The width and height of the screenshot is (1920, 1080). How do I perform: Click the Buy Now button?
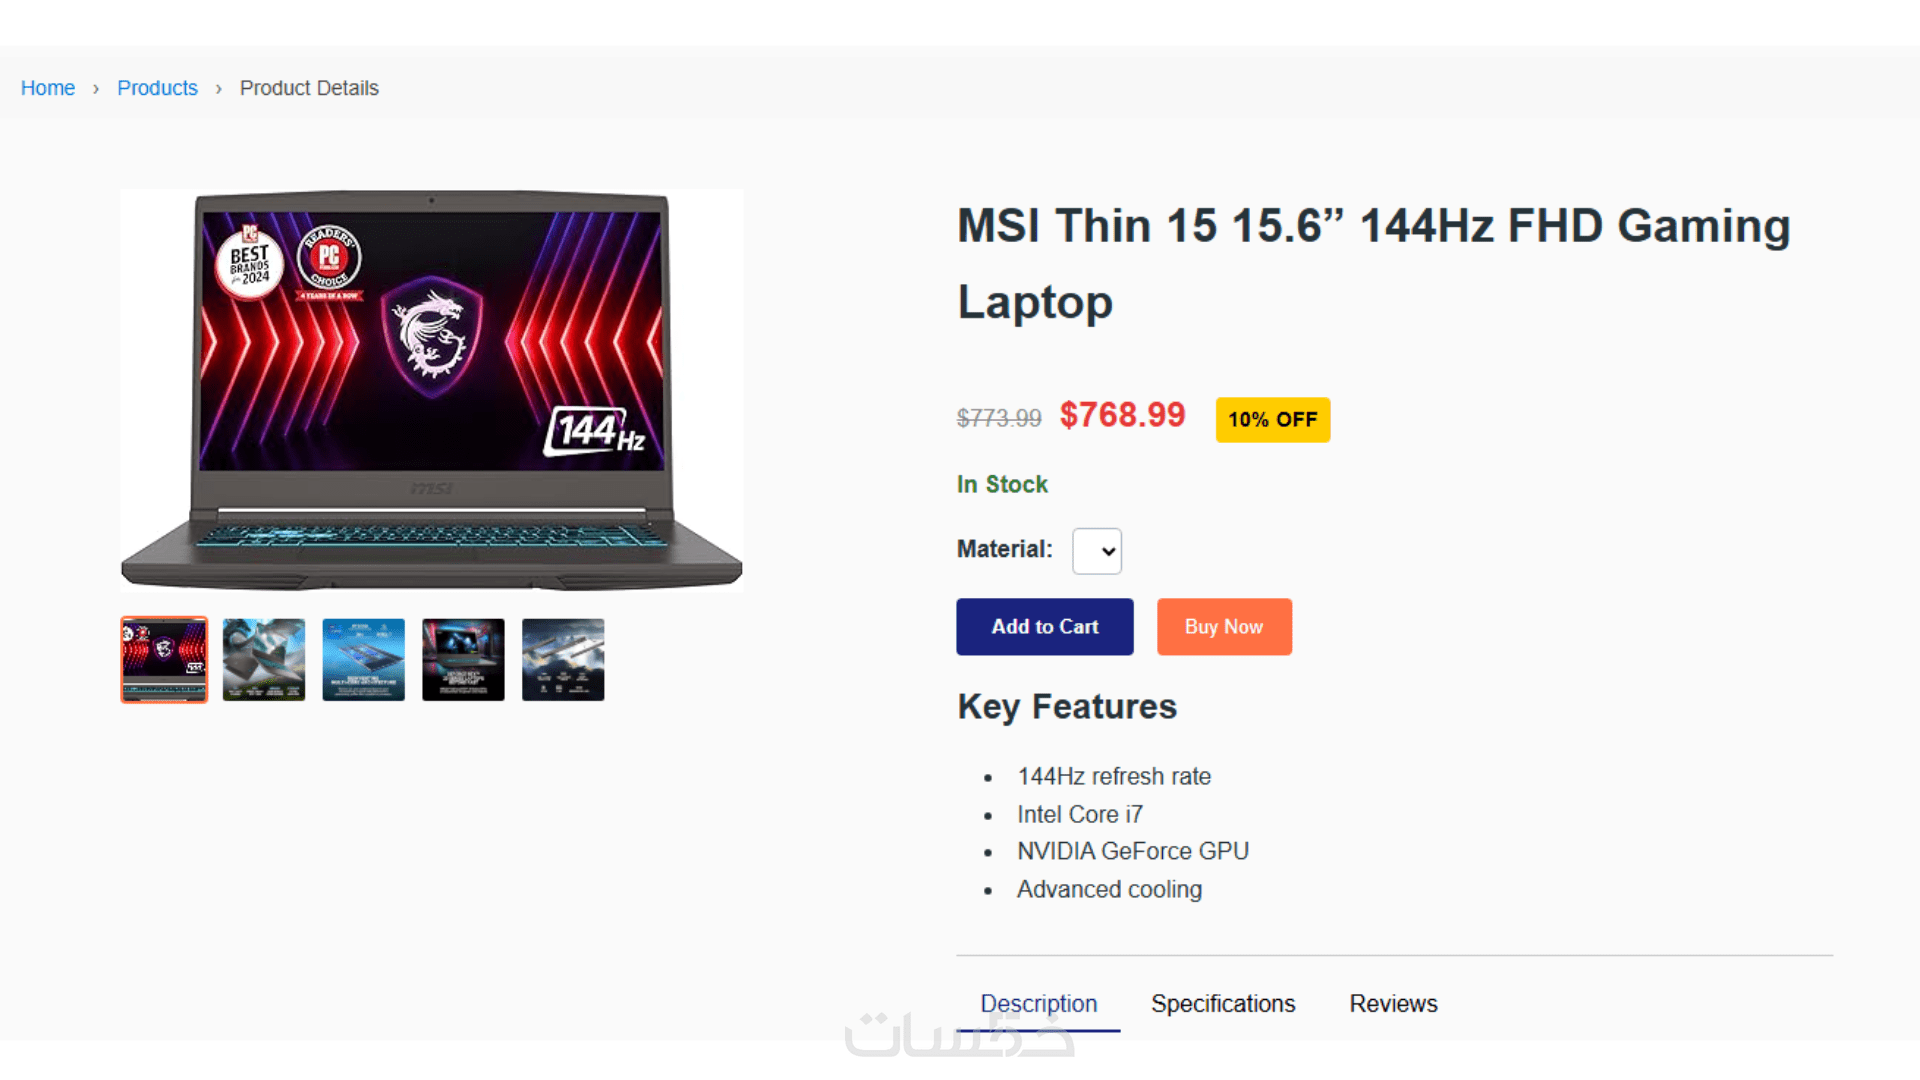pyautogui.click(x=1224, y=627)
